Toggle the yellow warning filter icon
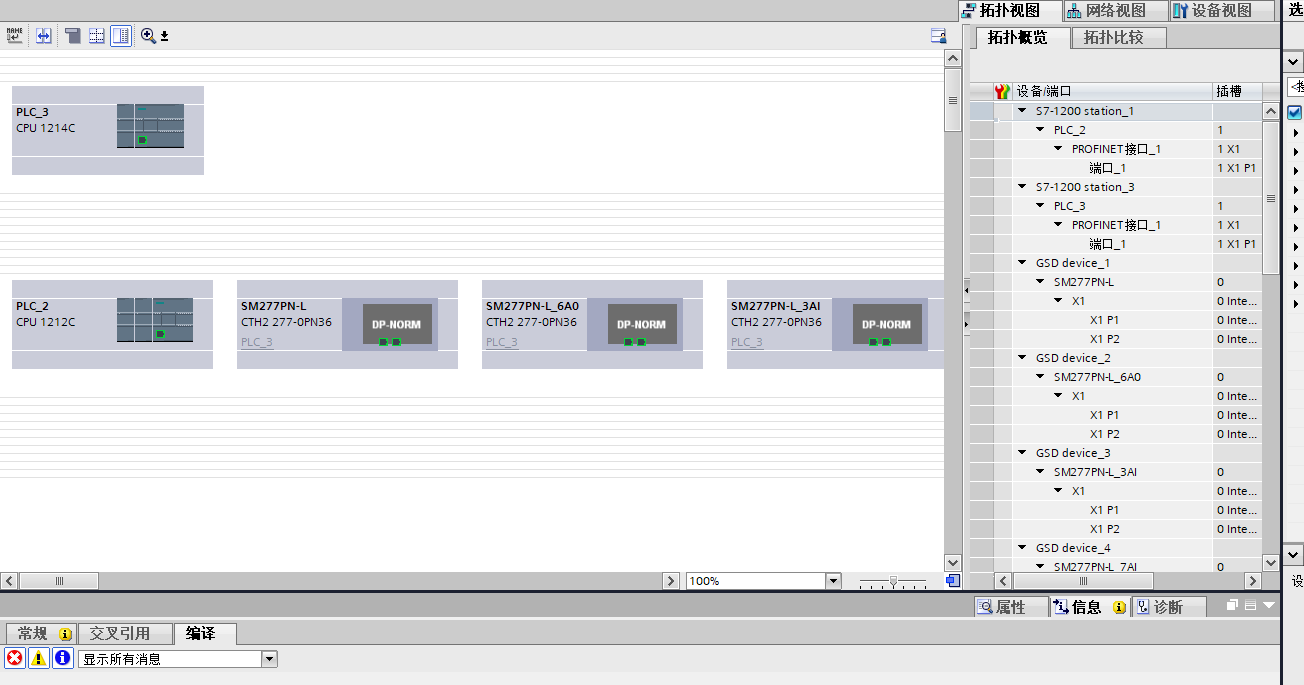Viewport: 1304px width, 685px height. [x=38, y=658]
